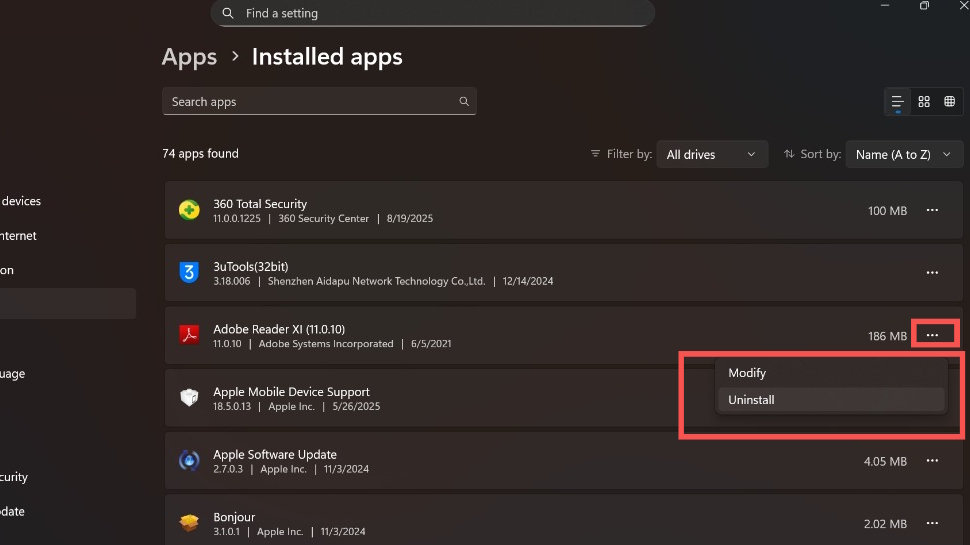
Task: Click the 100 MB size value
Action: point(887,211)
